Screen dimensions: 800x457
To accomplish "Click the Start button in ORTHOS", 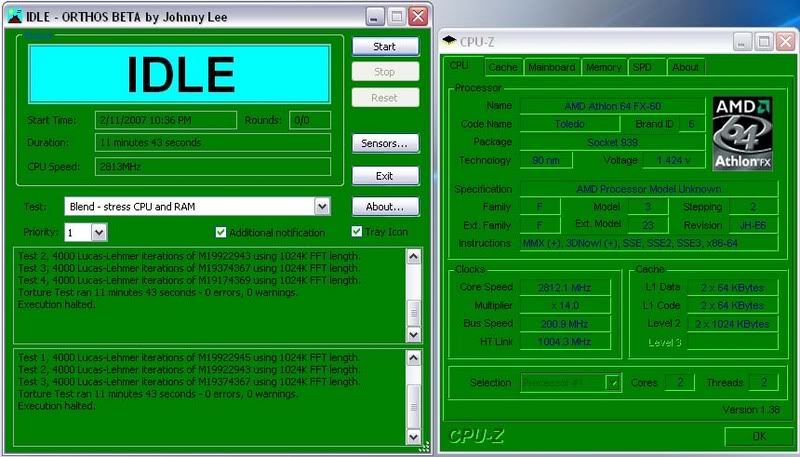I will tap(385, 46).
